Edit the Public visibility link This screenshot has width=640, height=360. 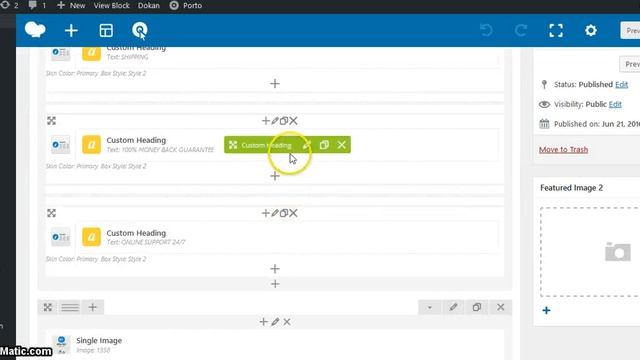click(x=615, y=104)
